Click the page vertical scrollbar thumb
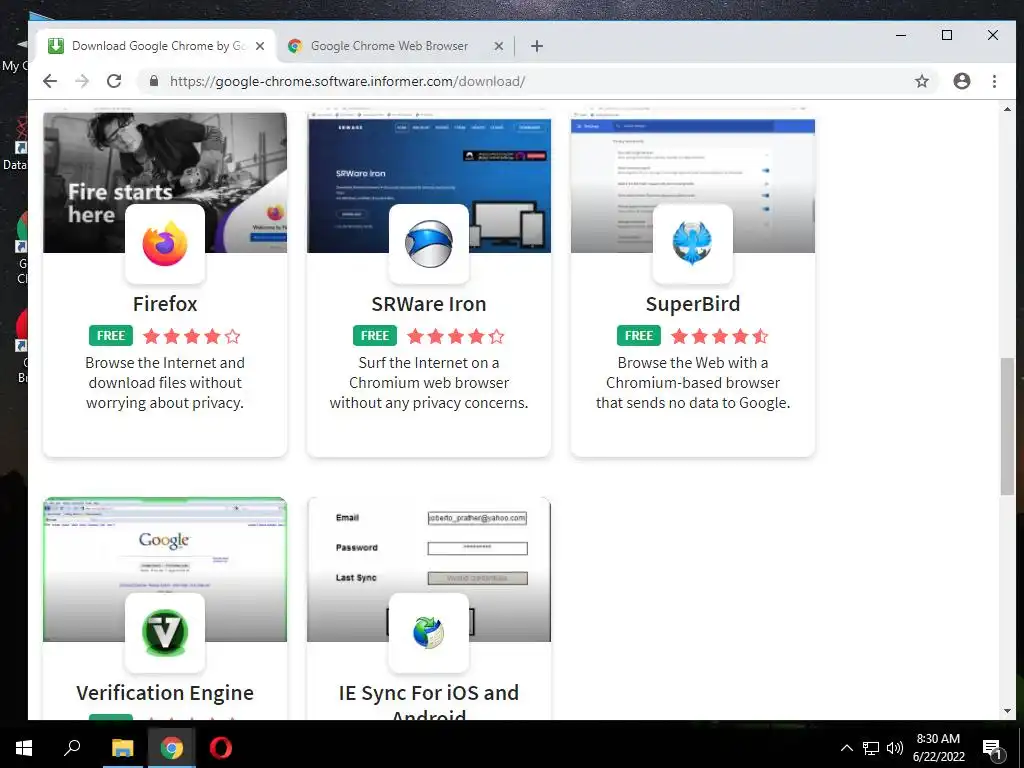The image size is (1024, 768). (x=1007, y=426)
